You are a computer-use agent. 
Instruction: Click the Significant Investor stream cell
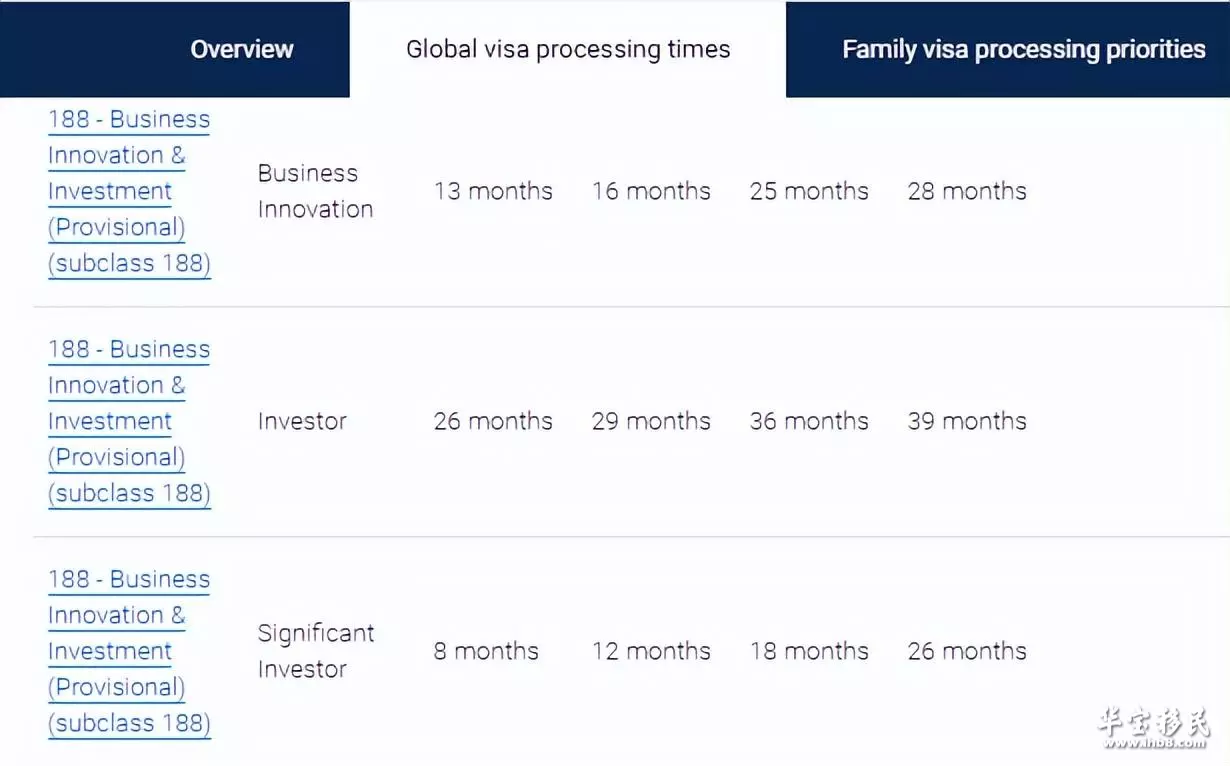(x=316, y=651)
